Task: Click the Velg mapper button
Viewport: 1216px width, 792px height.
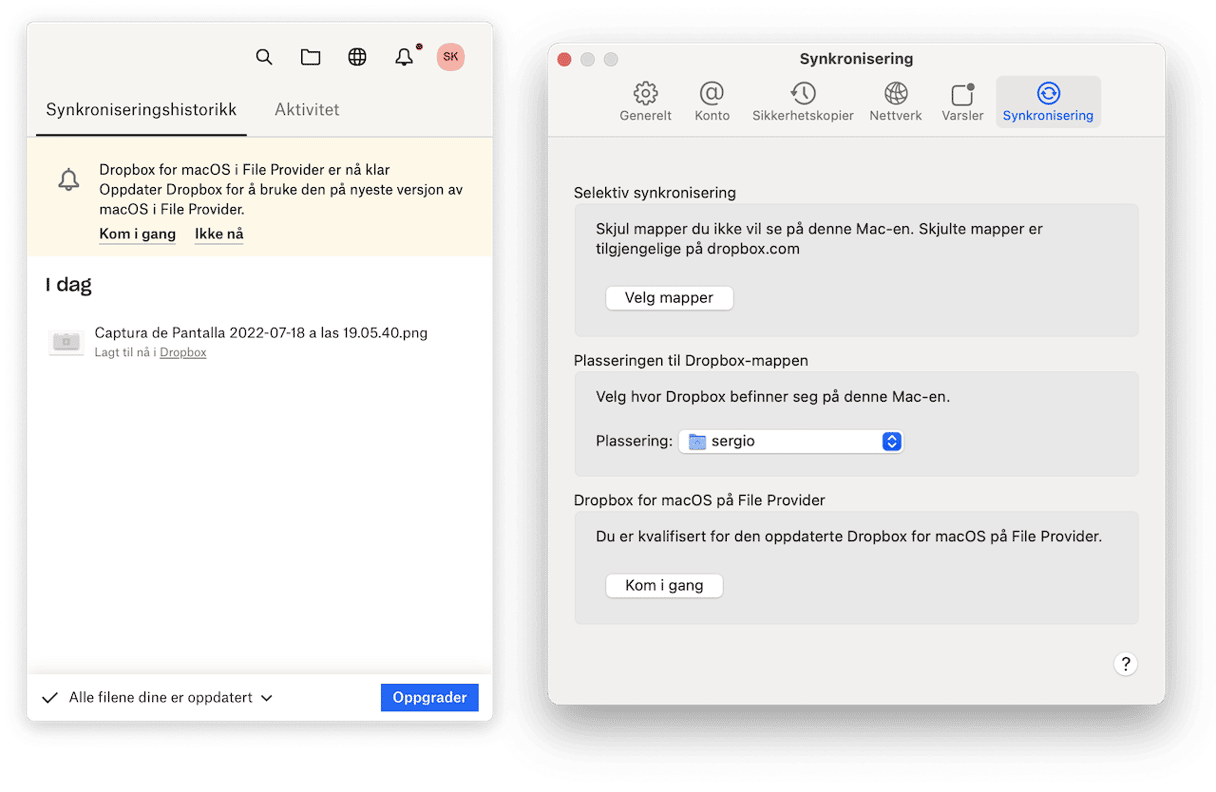Action: 669,298
